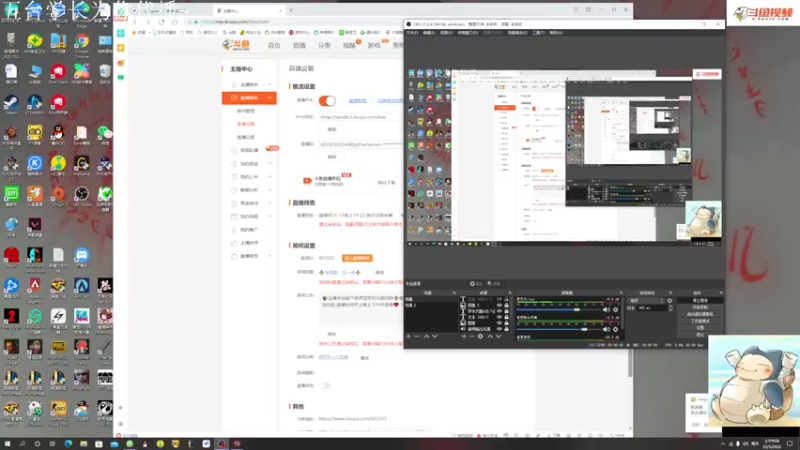Expand the 主播相关 sidebar section
800x450 pixels.
270,84
